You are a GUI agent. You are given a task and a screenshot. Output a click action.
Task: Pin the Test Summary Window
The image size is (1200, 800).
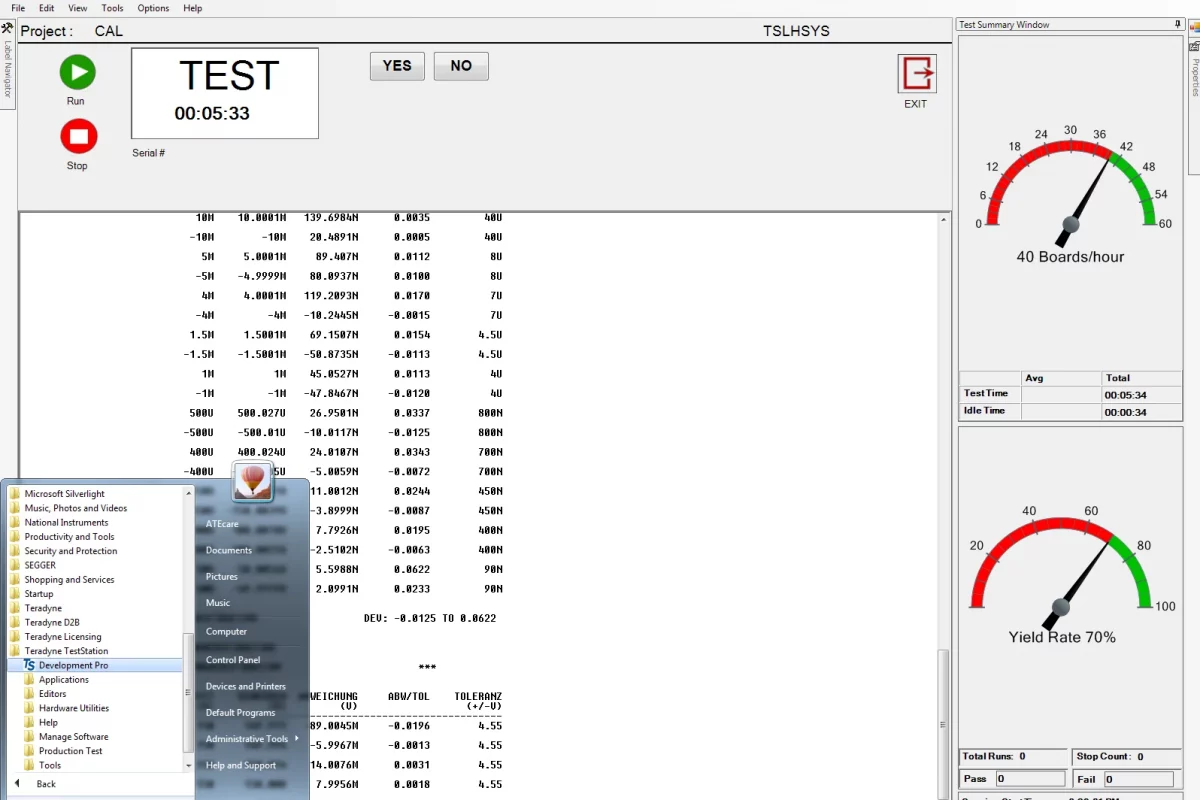[1177, 24]
